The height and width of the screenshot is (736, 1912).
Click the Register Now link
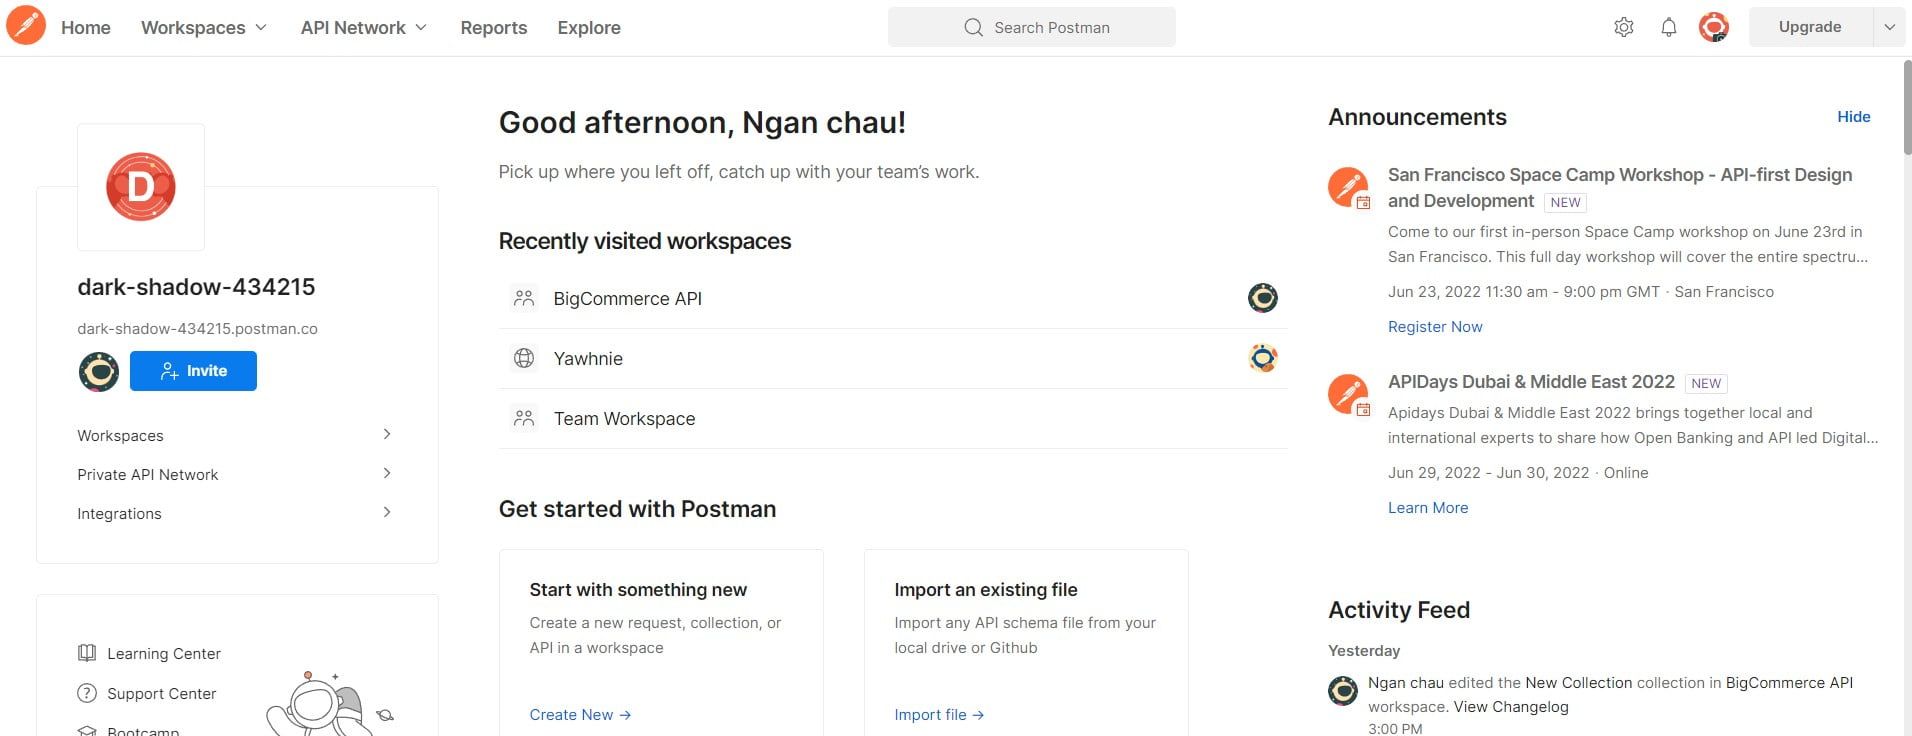pos(1435,327)
